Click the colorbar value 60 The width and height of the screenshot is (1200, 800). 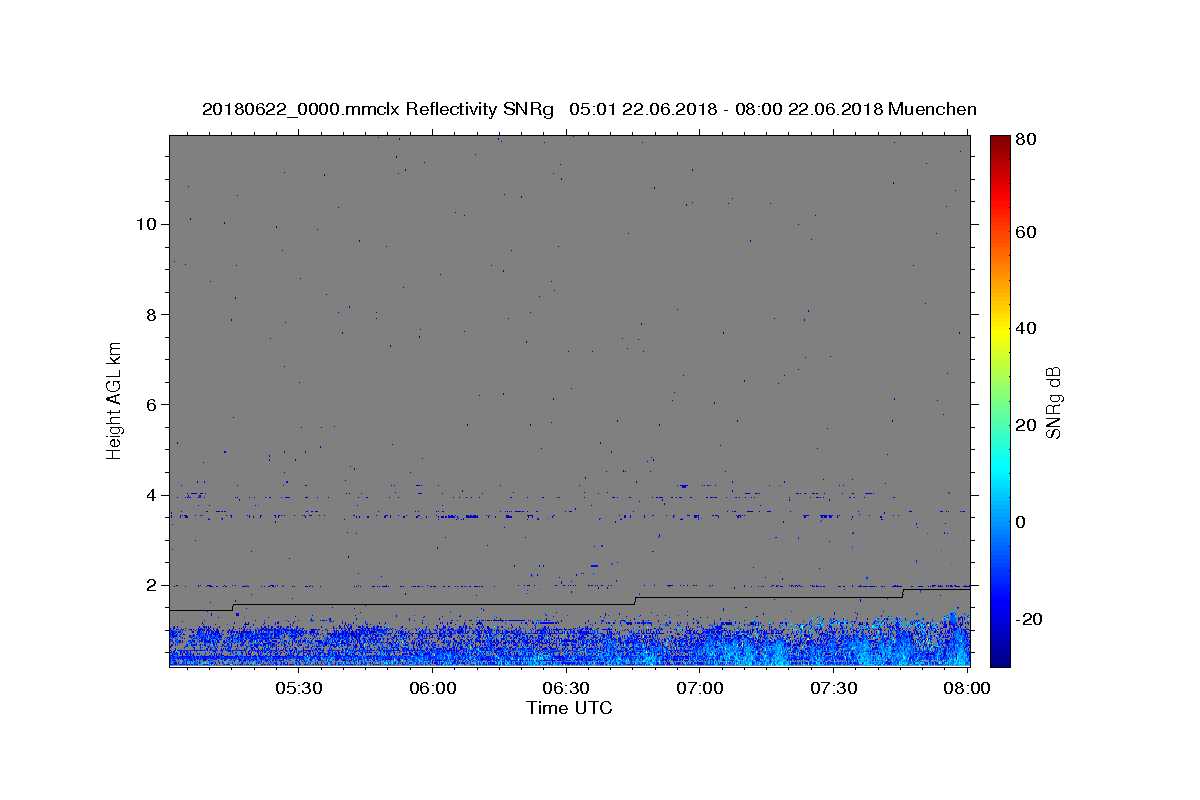pos(1026,232)
